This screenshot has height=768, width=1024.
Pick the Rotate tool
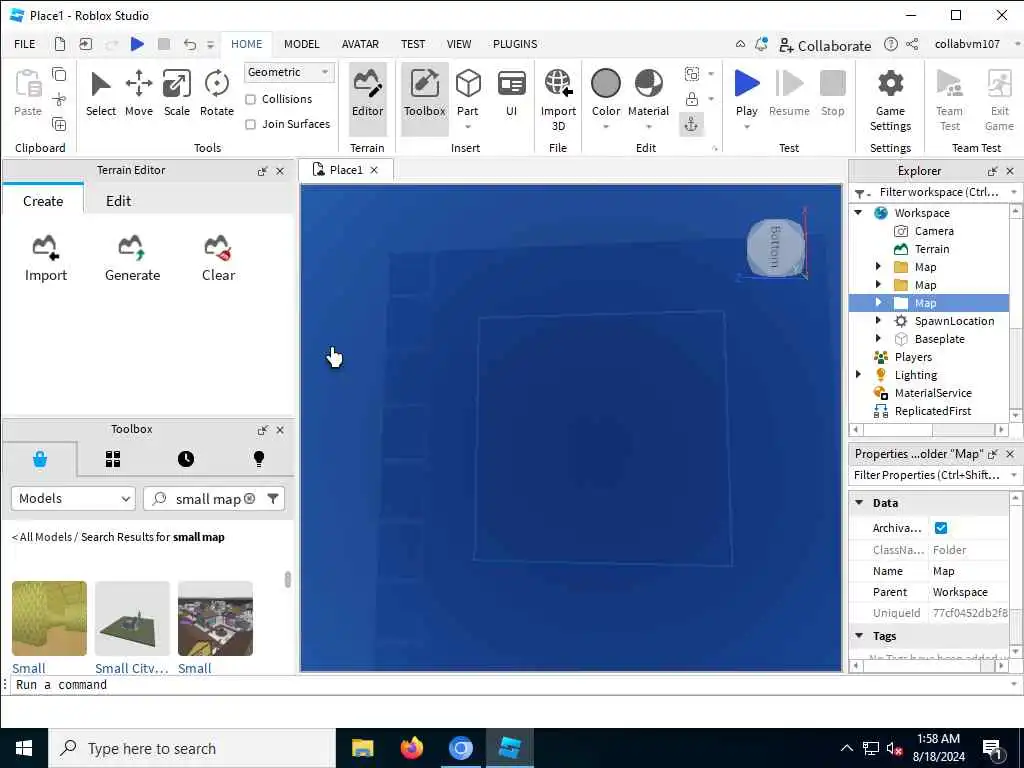(217, 93)
